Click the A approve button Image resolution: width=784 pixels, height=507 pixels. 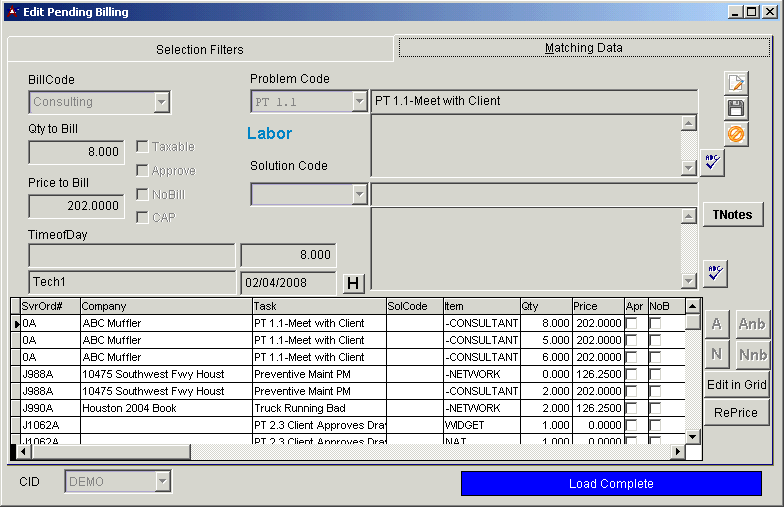(x=716, y=324)
